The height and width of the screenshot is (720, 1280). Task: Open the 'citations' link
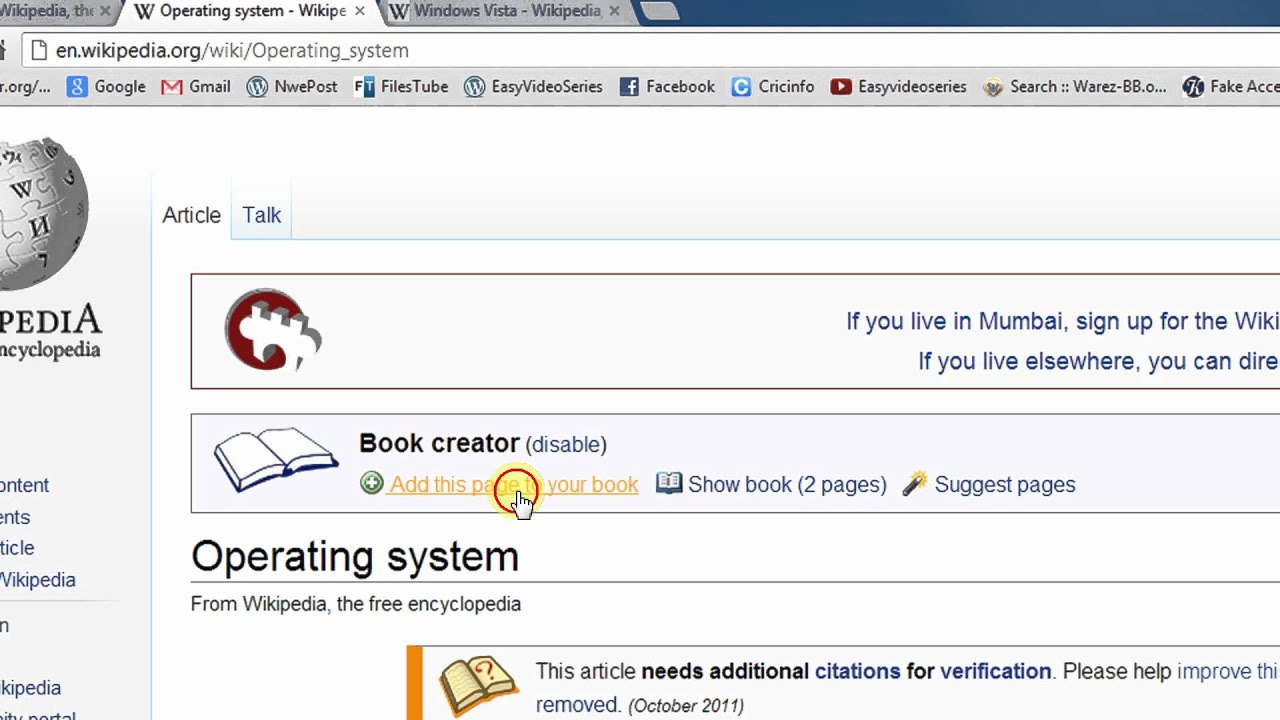click(858, 671)
